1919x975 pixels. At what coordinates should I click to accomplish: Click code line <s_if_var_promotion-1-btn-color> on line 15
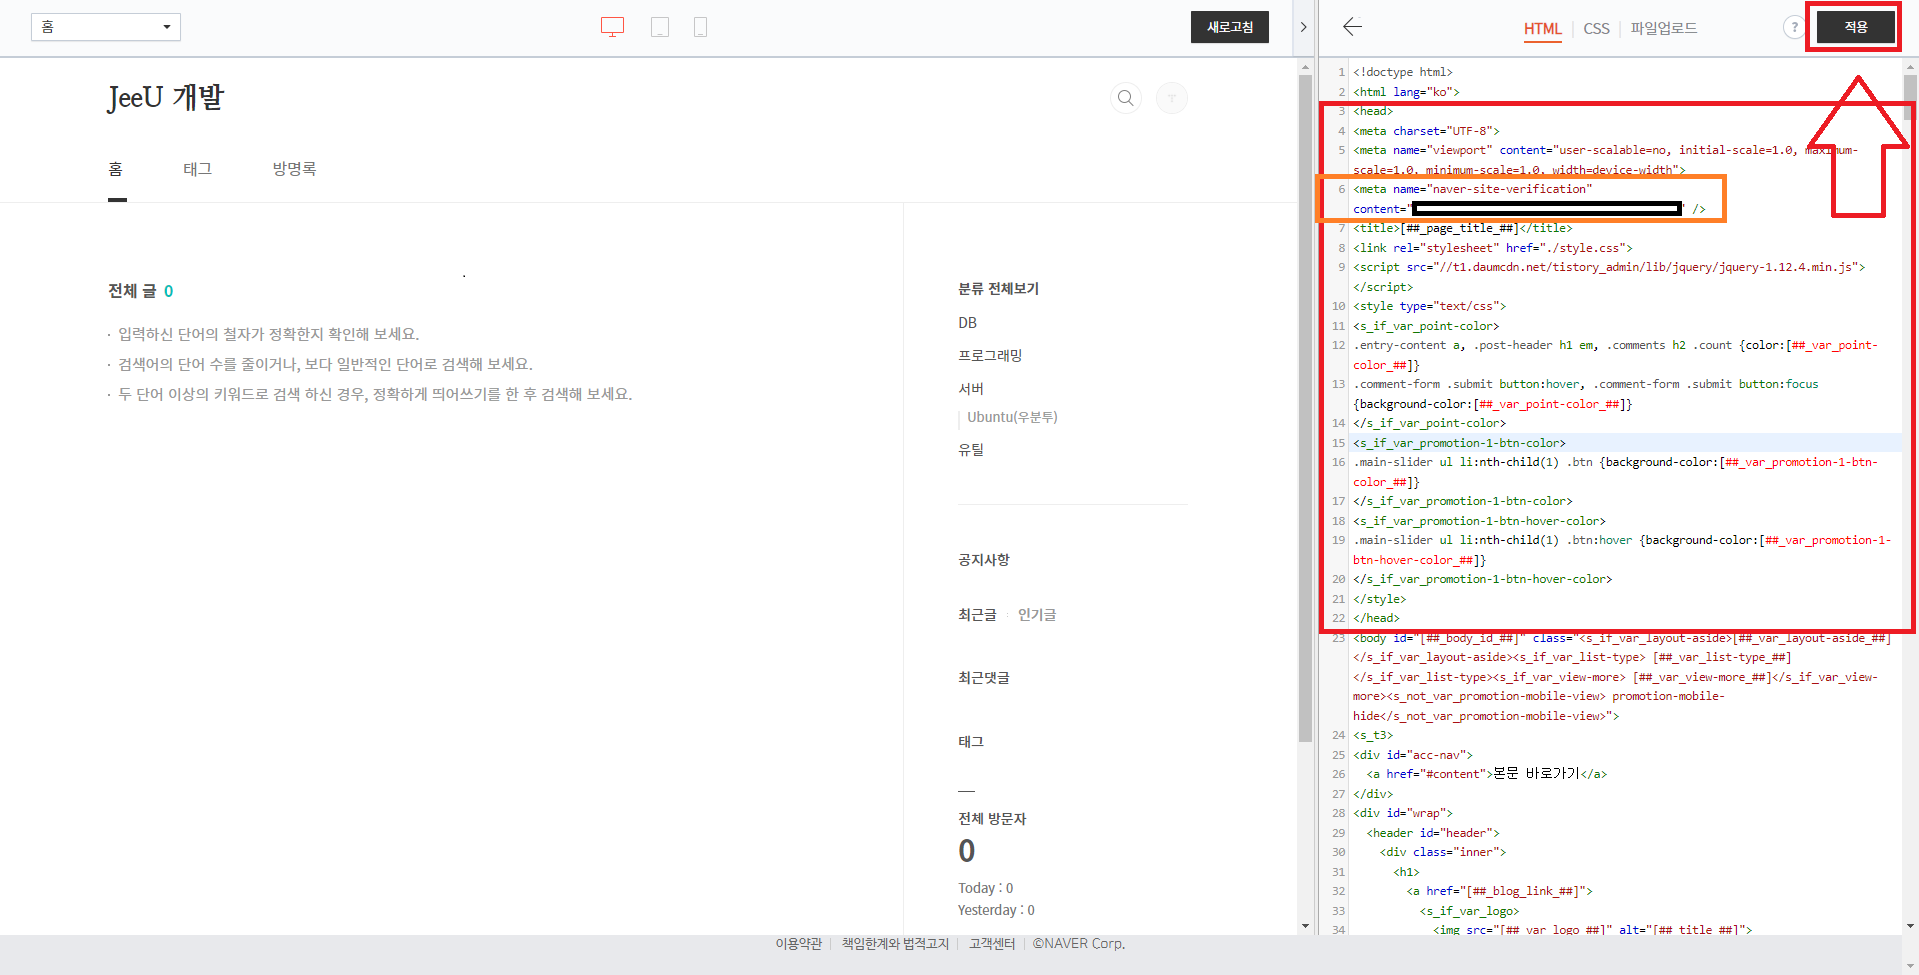click(1460, 443)
